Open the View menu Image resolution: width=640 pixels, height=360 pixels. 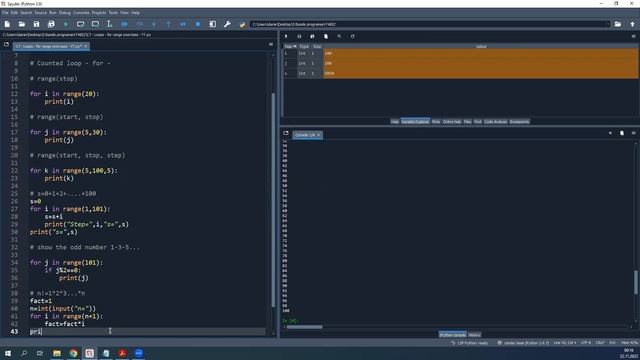point(124,13)
